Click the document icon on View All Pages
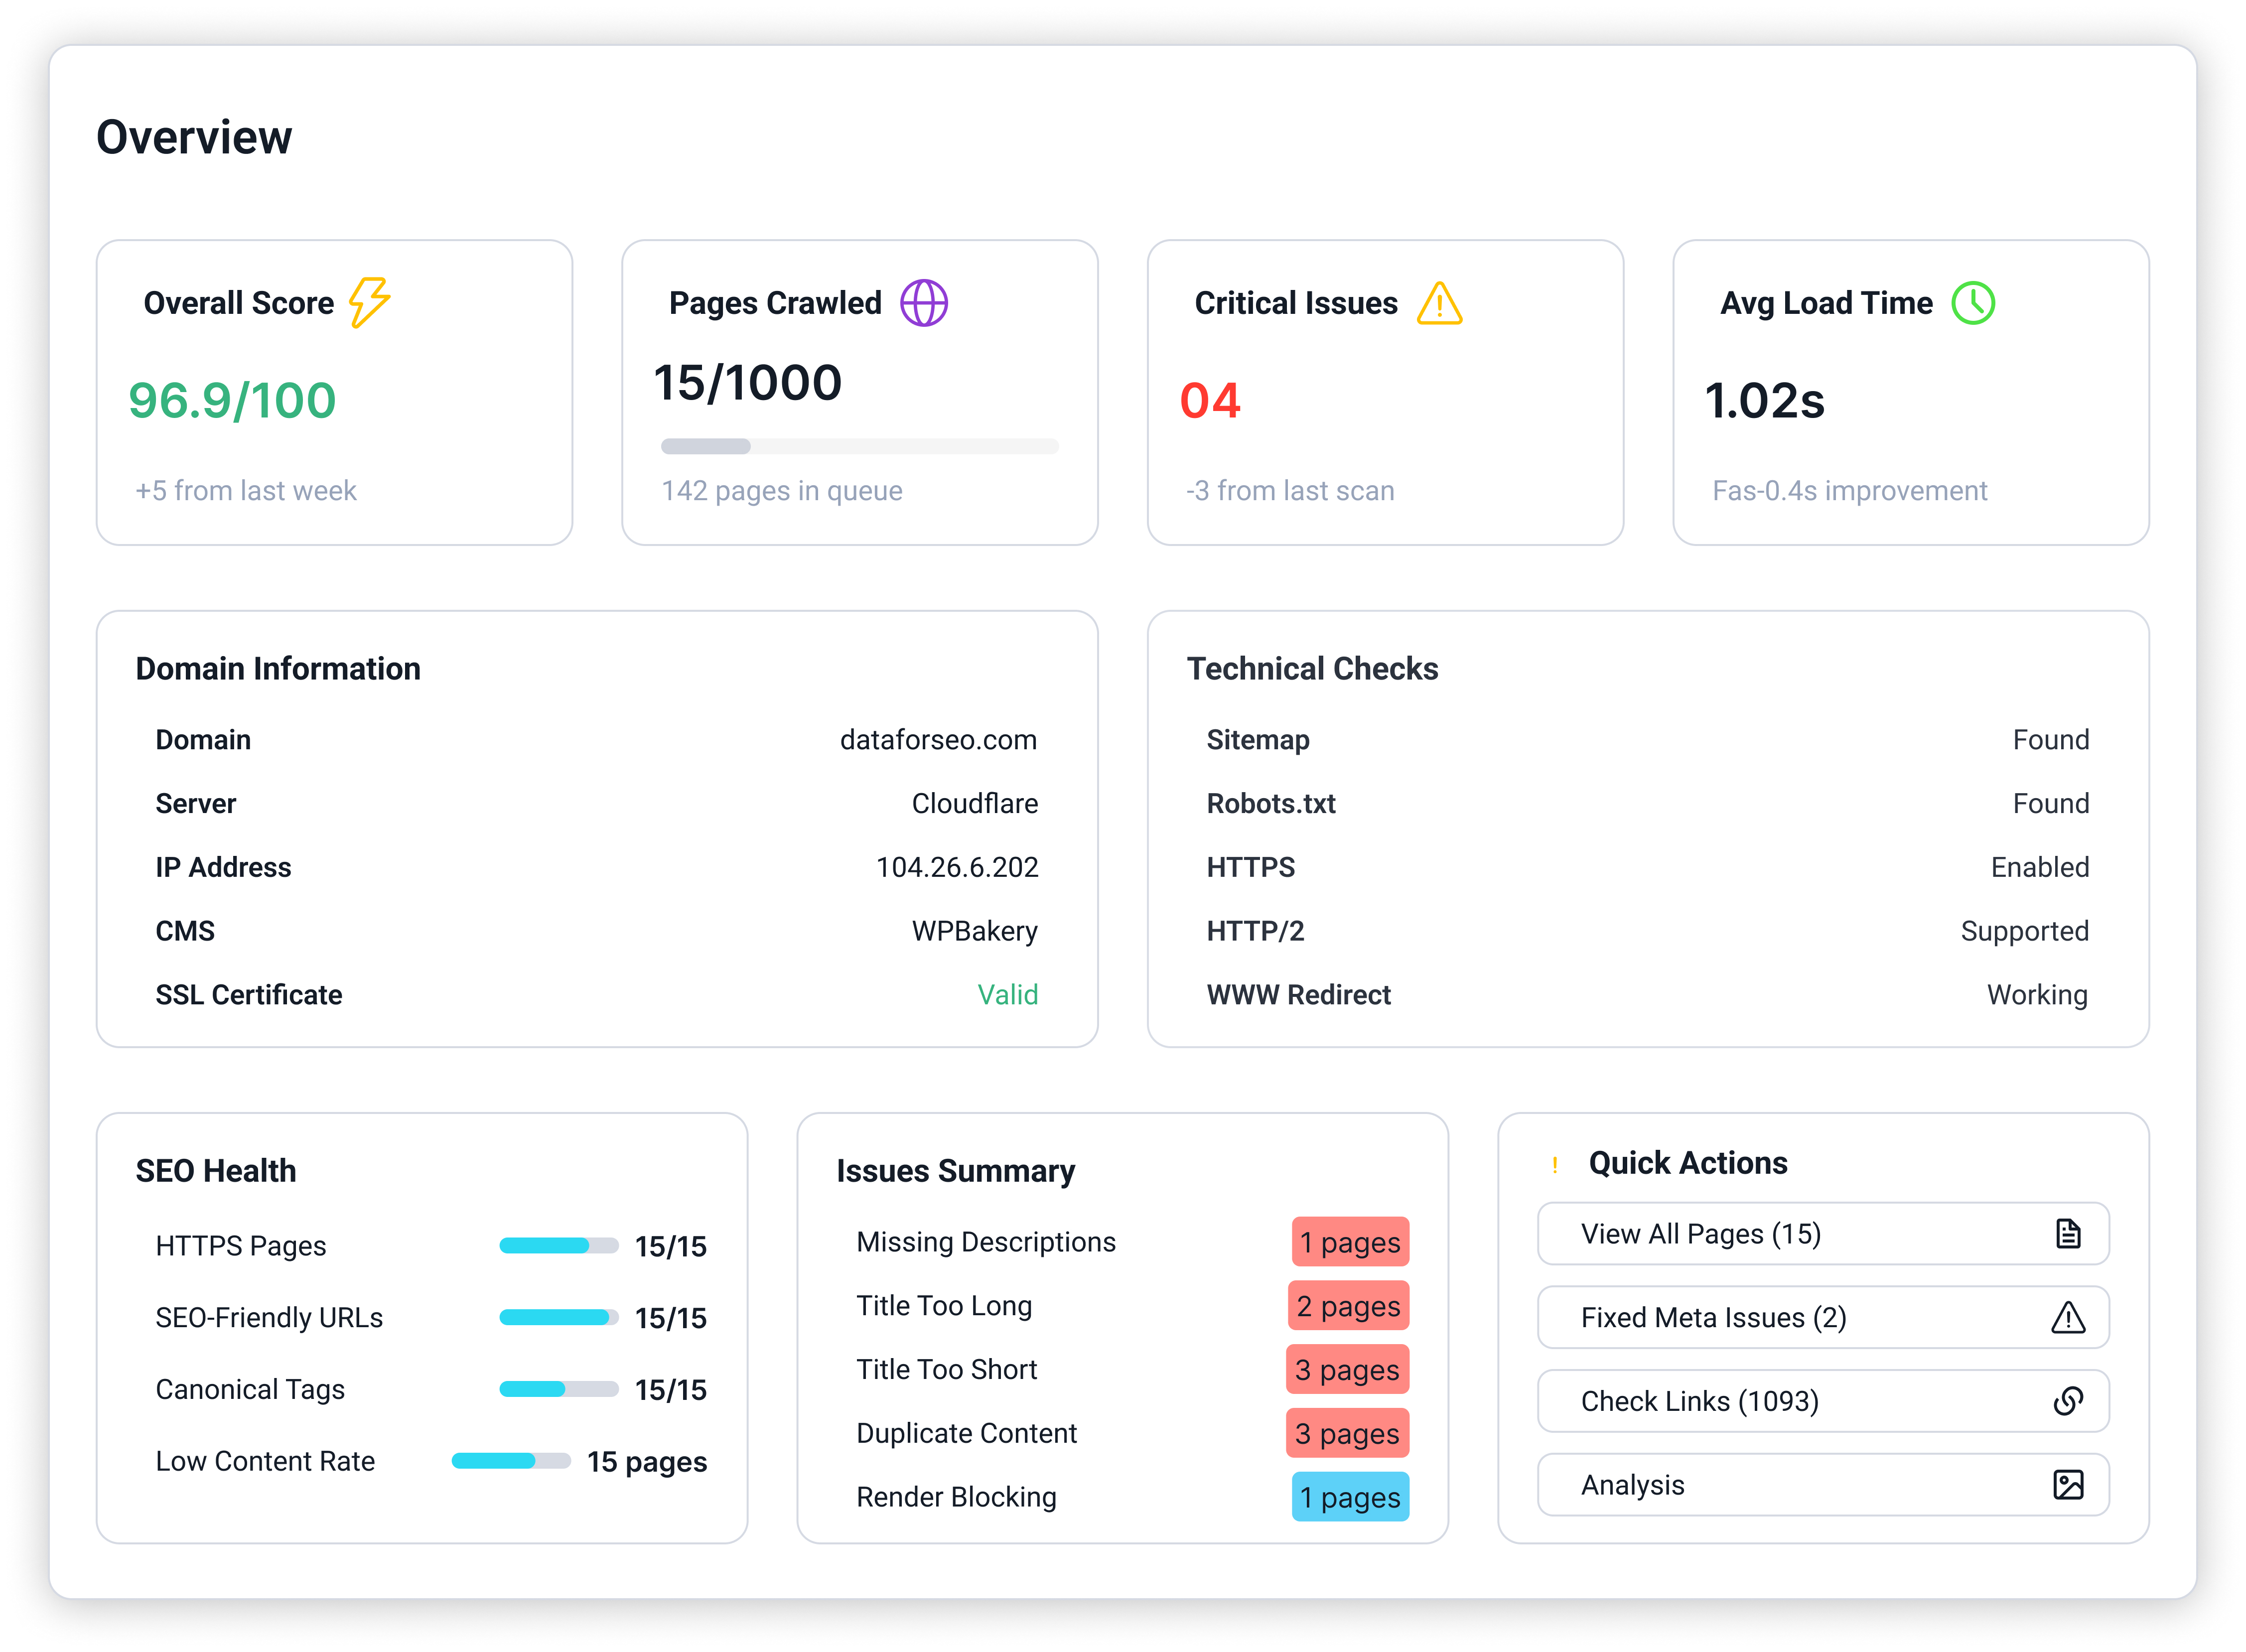Viewport: 2246px width, 1652px height. tap(2068, 1234)
